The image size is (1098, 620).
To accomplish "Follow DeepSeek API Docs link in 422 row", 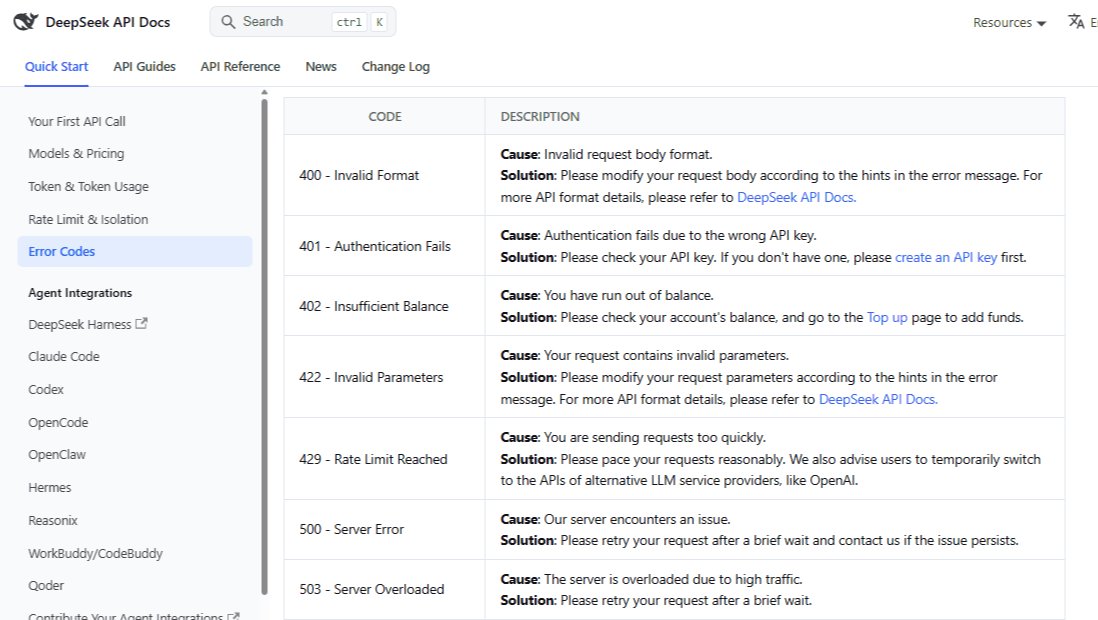I will pyautogui.click(x=878, y=399).
